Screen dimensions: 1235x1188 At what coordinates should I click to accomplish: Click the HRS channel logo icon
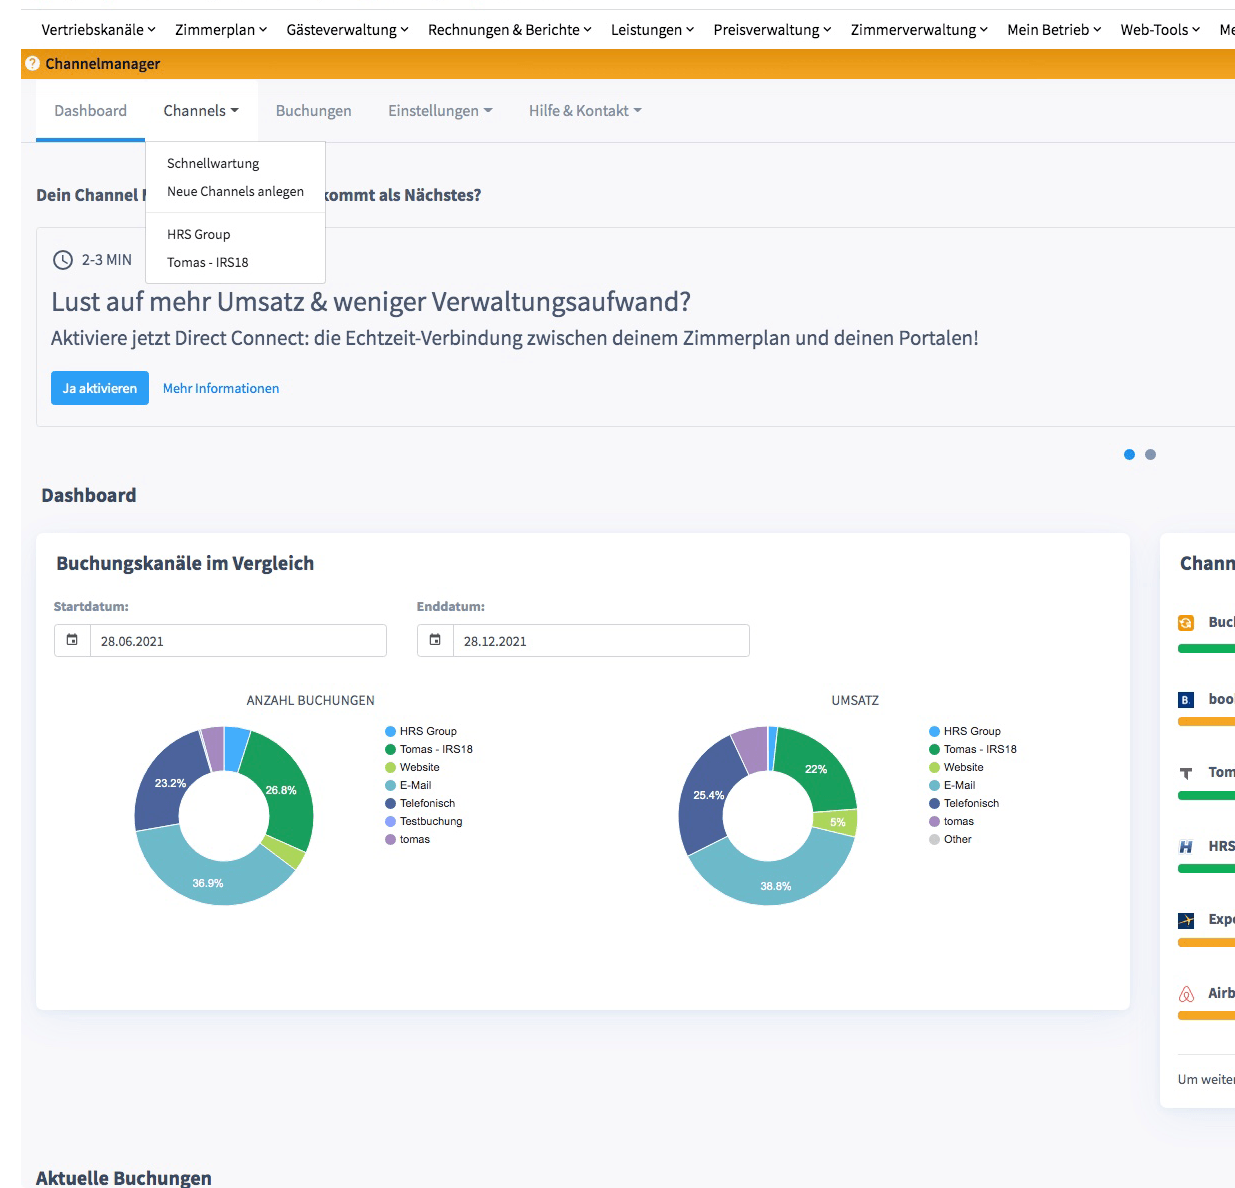(1186, 847)
